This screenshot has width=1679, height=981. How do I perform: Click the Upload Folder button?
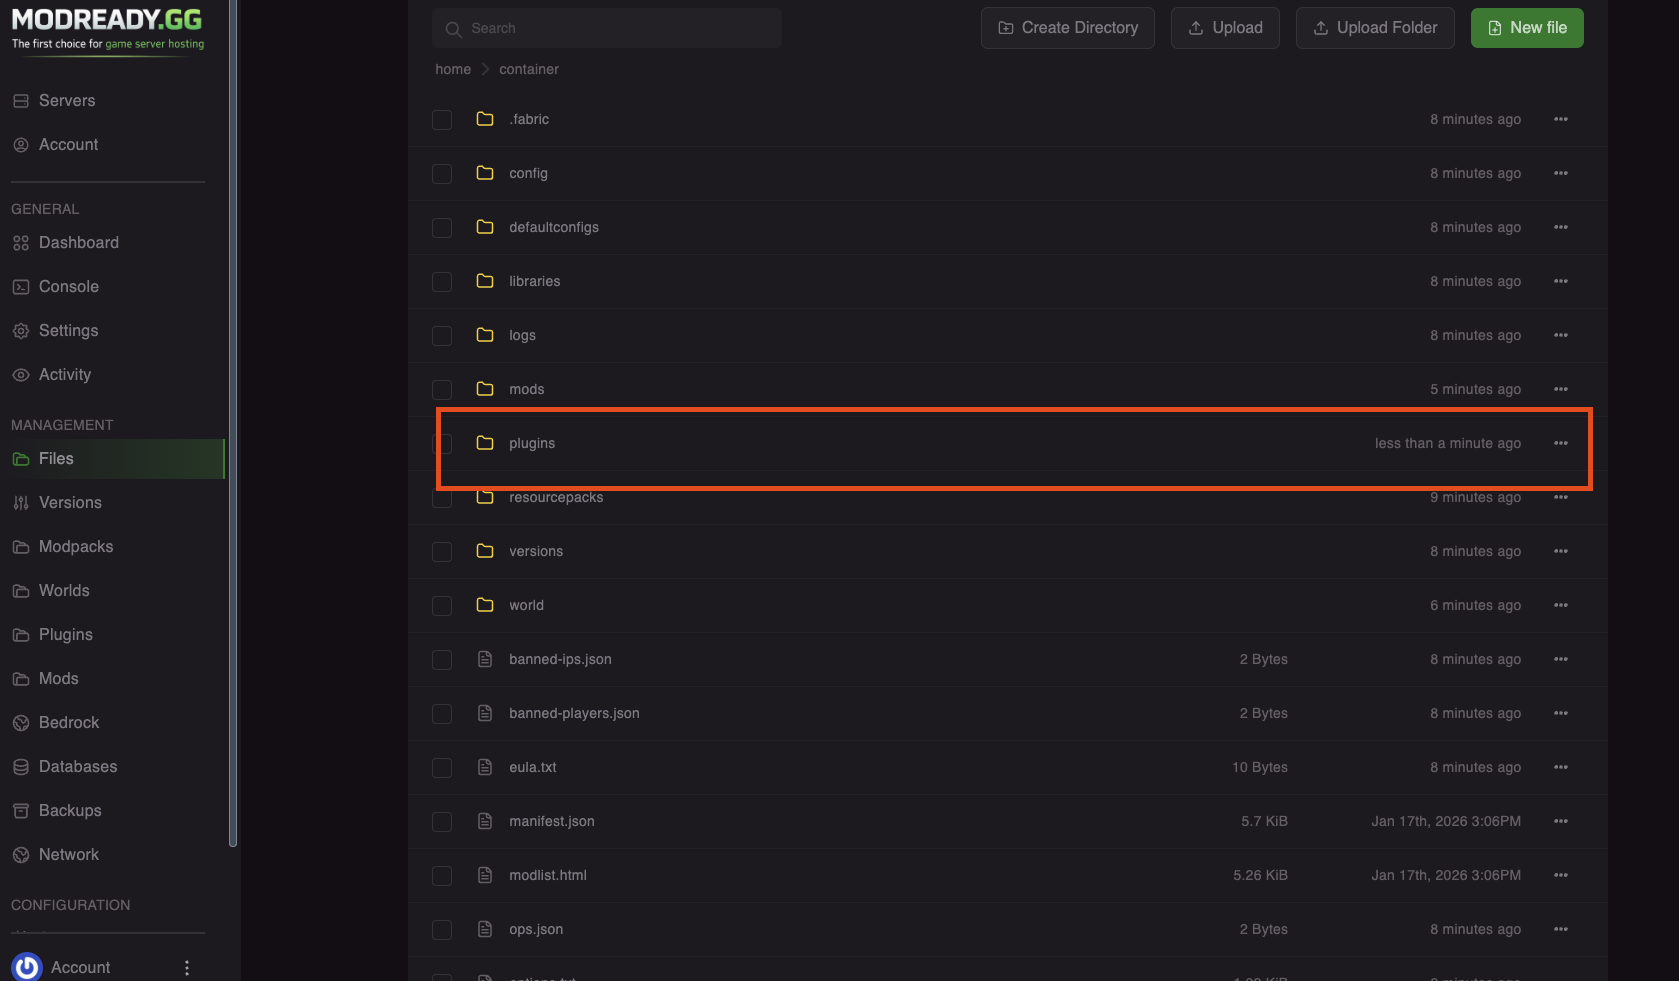click(1374, 27)
